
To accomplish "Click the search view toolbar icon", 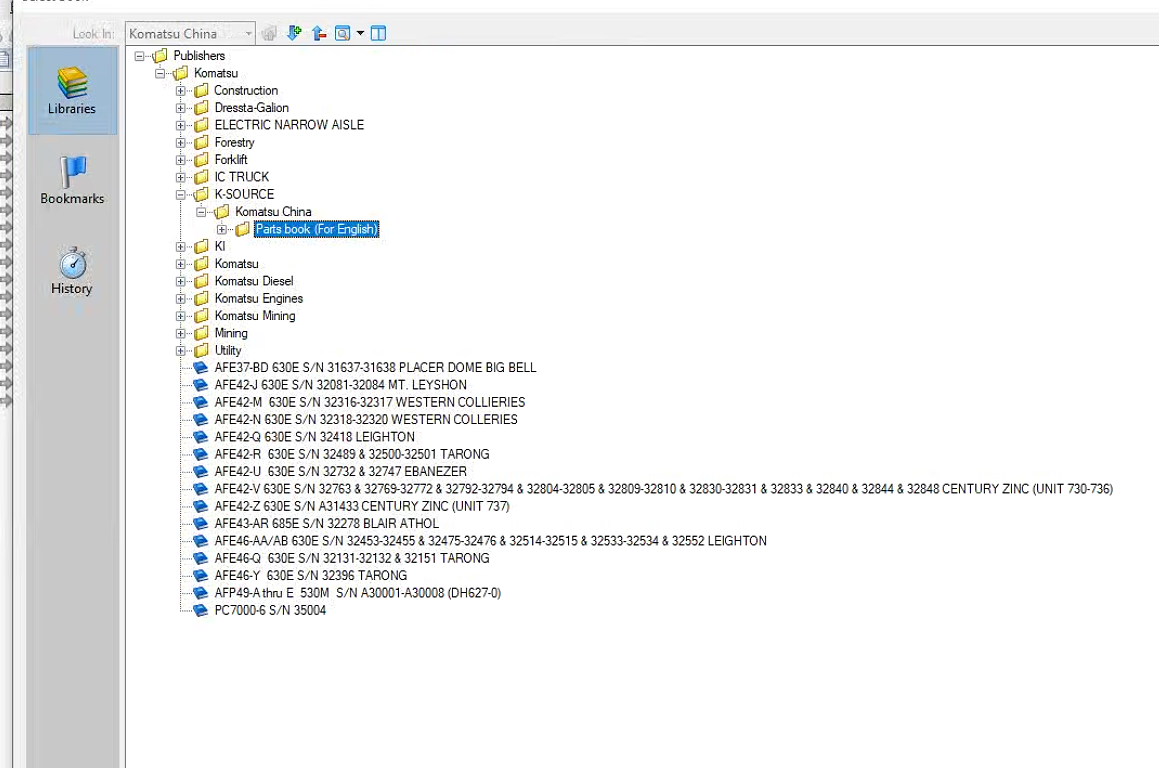I will tap(342, 33).
